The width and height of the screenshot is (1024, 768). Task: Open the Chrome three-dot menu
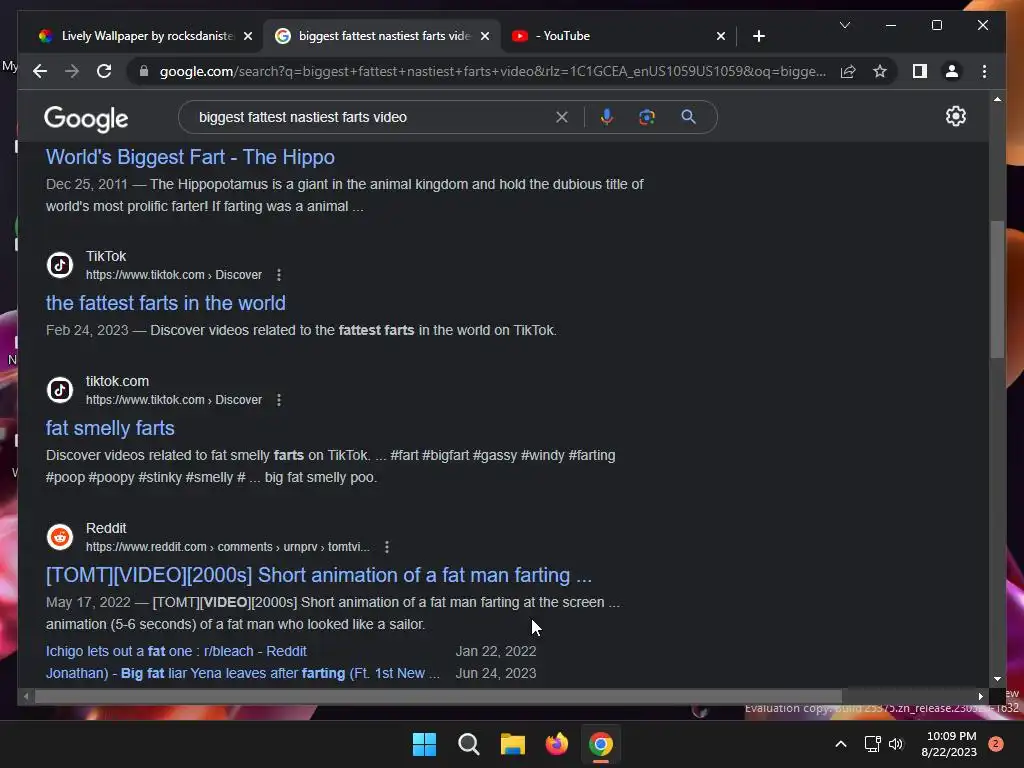[984, 71]
